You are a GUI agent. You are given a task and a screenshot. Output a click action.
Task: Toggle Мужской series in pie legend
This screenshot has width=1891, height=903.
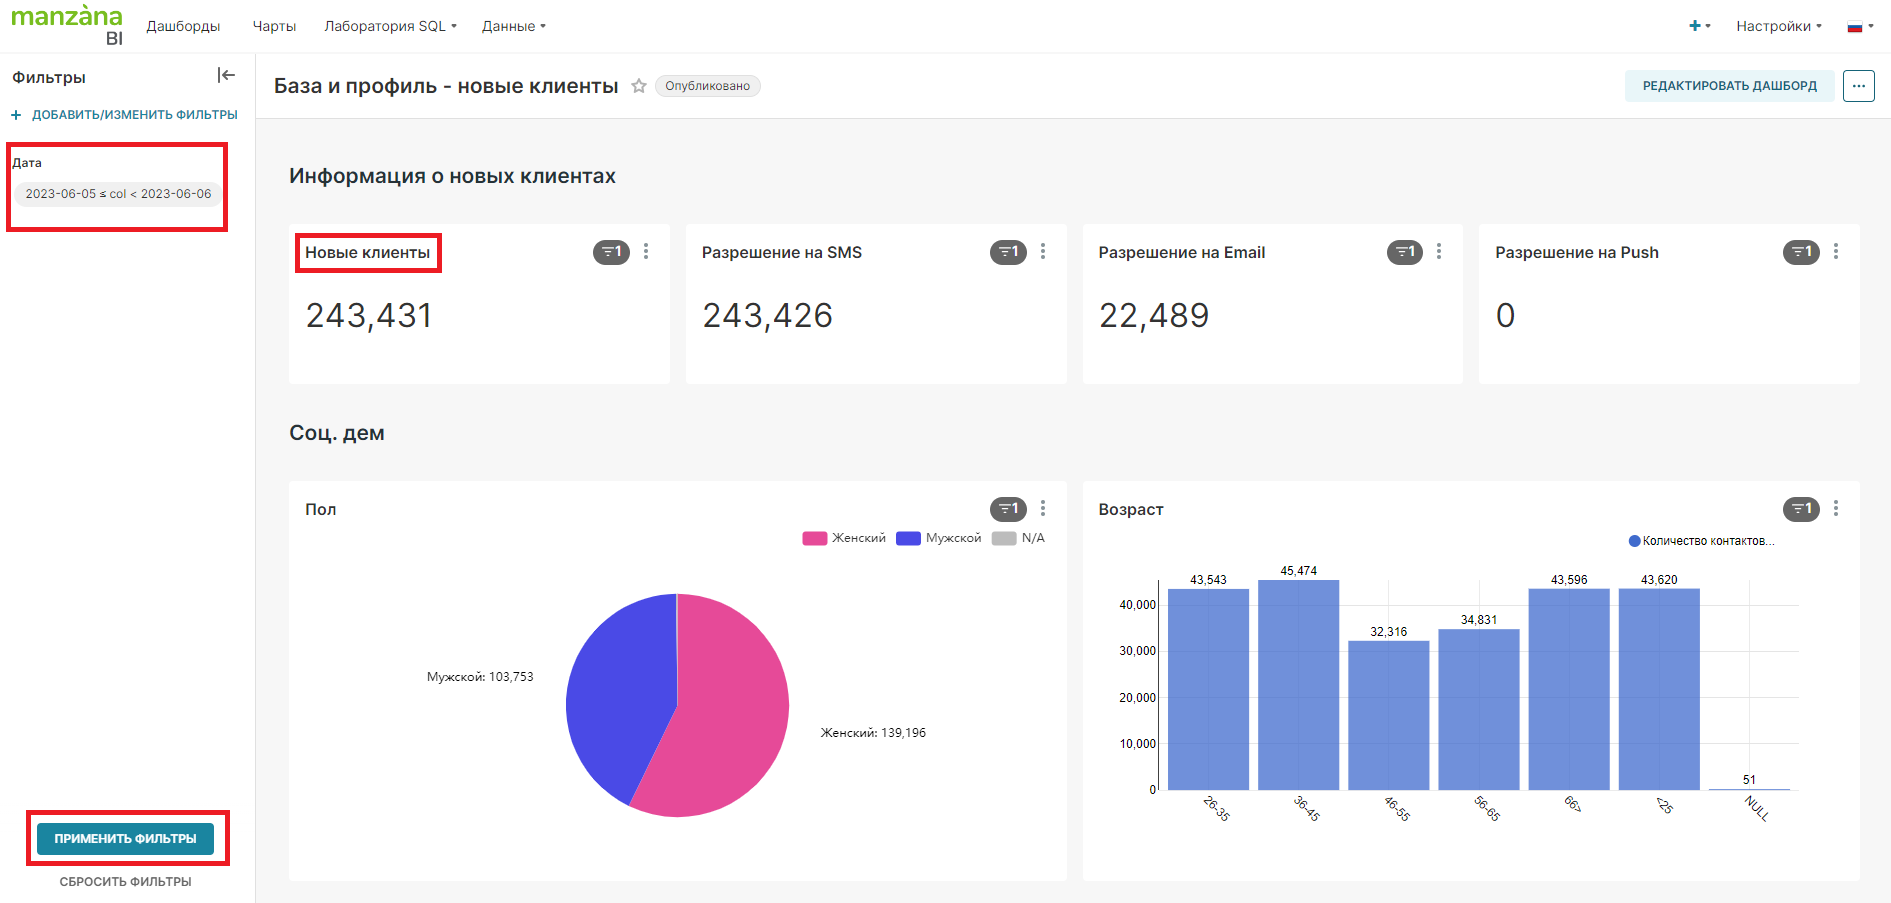pyautogui.click(x=939, y=538)
